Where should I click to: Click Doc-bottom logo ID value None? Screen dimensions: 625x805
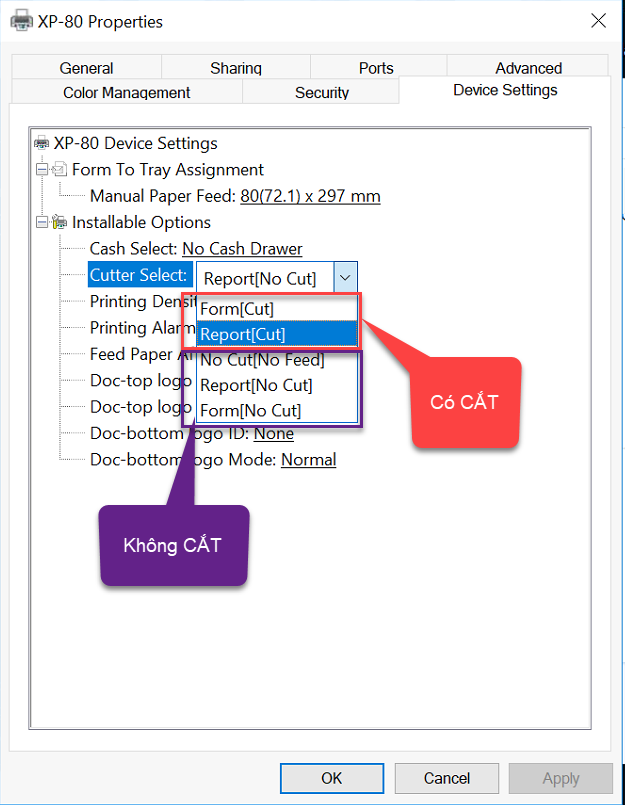pos(274,433)
